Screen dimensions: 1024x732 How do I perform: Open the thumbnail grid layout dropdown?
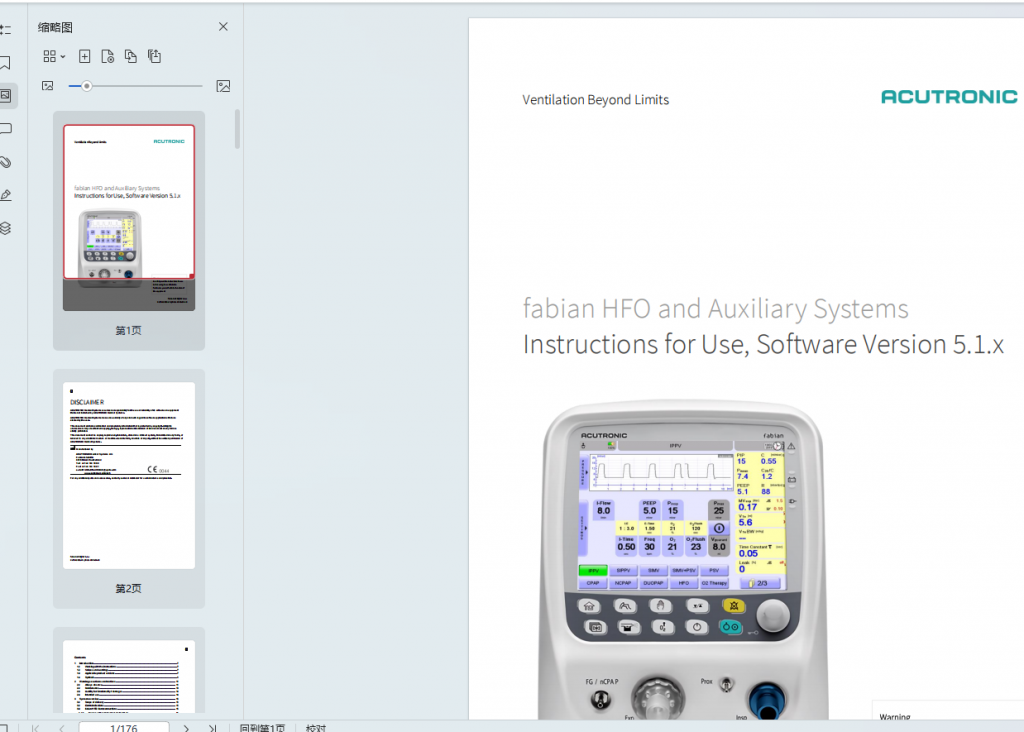point(54,56)
